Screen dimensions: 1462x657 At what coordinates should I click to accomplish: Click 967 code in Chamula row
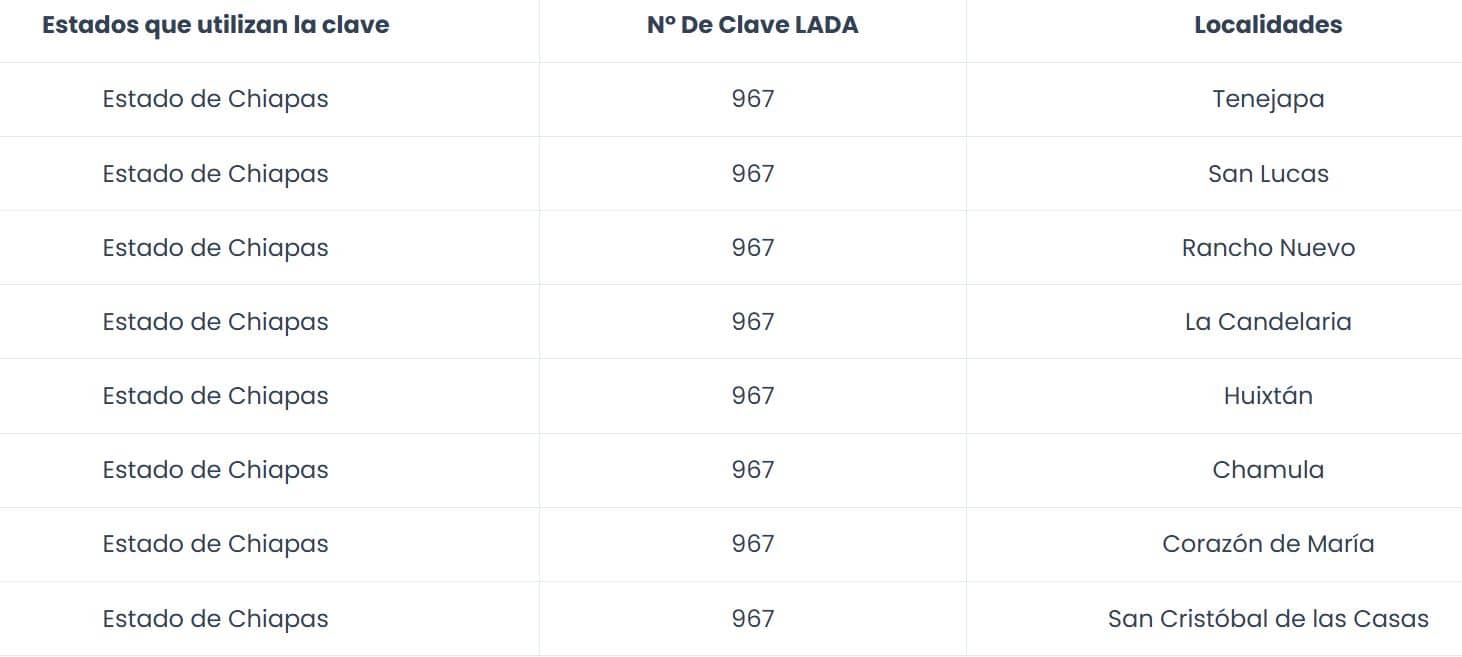pyautogui.click(x=753, y=469)
